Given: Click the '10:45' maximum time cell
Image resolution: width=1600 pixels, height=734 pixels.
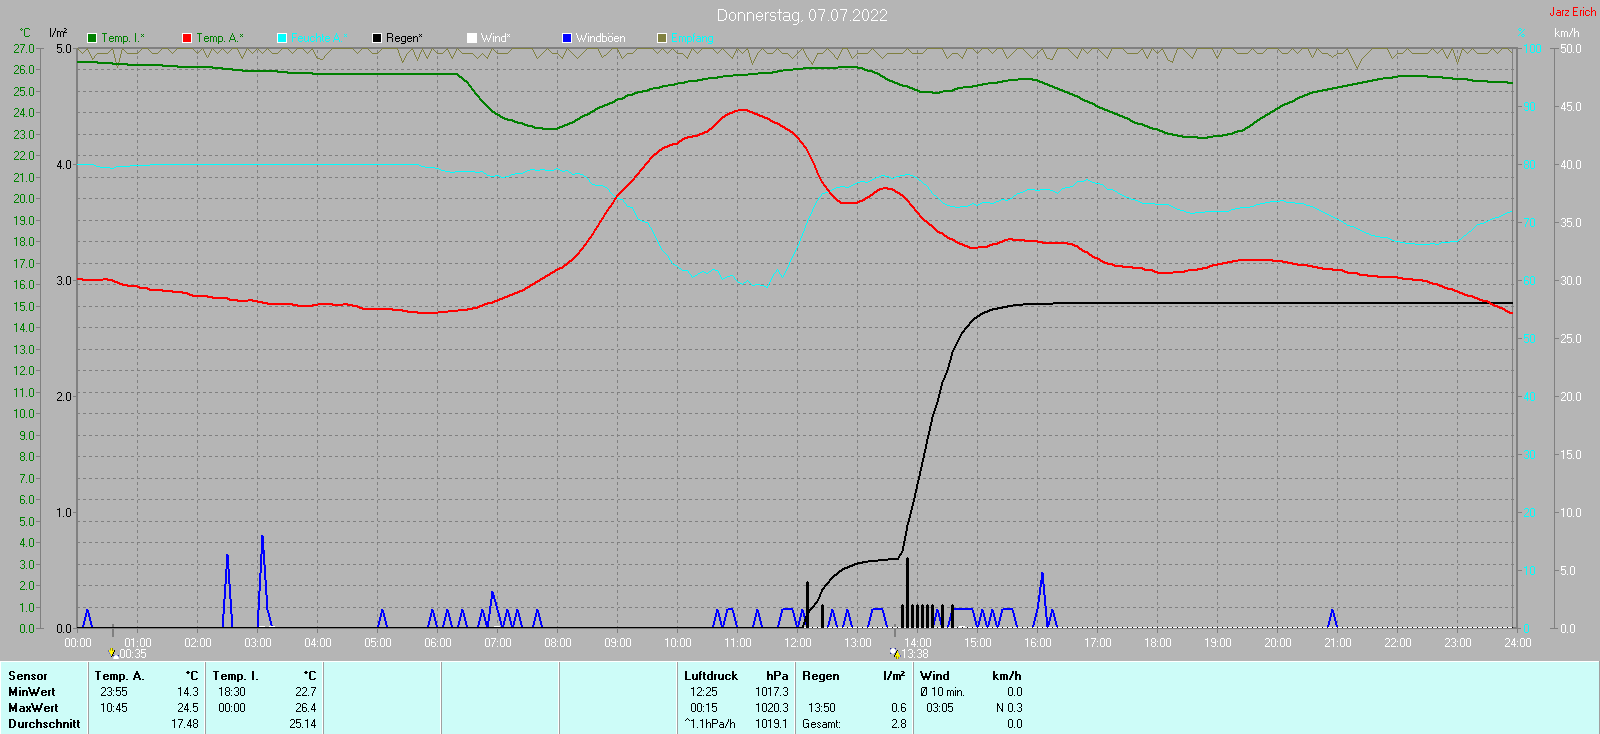Looking at the screenshot, I should (x=114, y=708).
